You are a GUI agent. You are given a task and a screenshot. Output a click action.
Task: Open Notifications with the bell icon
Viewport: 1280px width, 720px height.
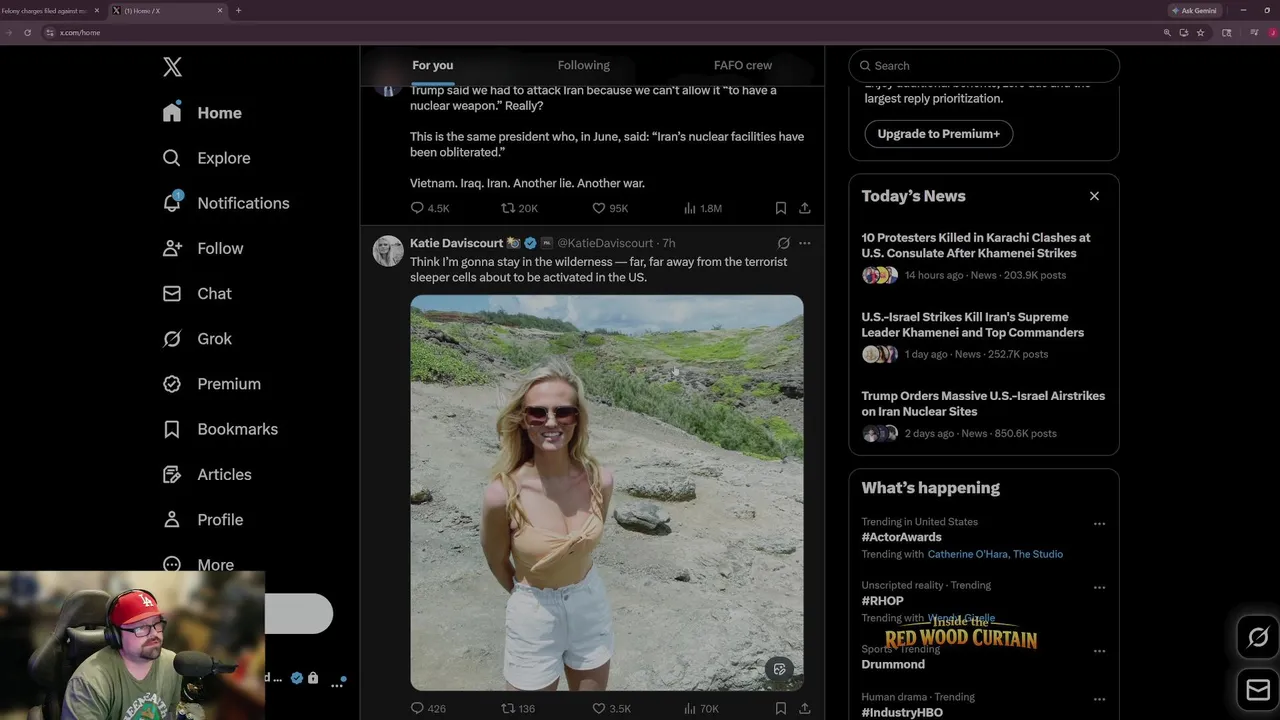click(x=226, y=203)
